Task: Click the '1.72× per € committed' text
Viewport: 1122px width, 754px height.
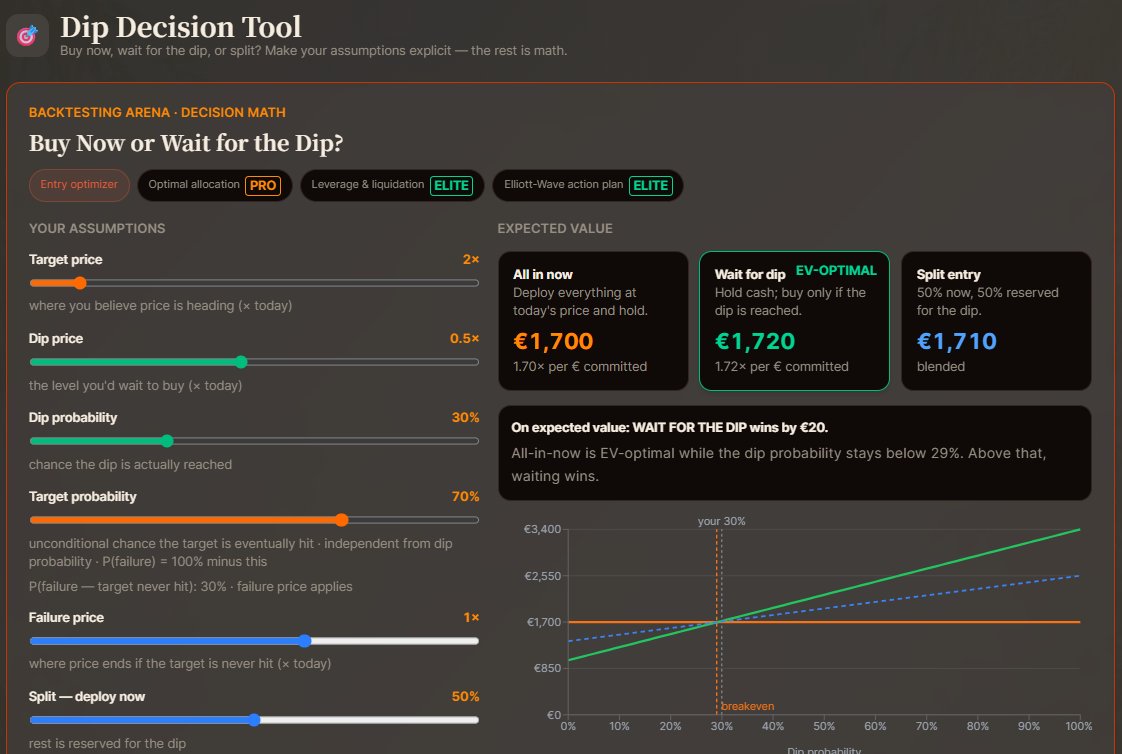Action: coord(781,366)
